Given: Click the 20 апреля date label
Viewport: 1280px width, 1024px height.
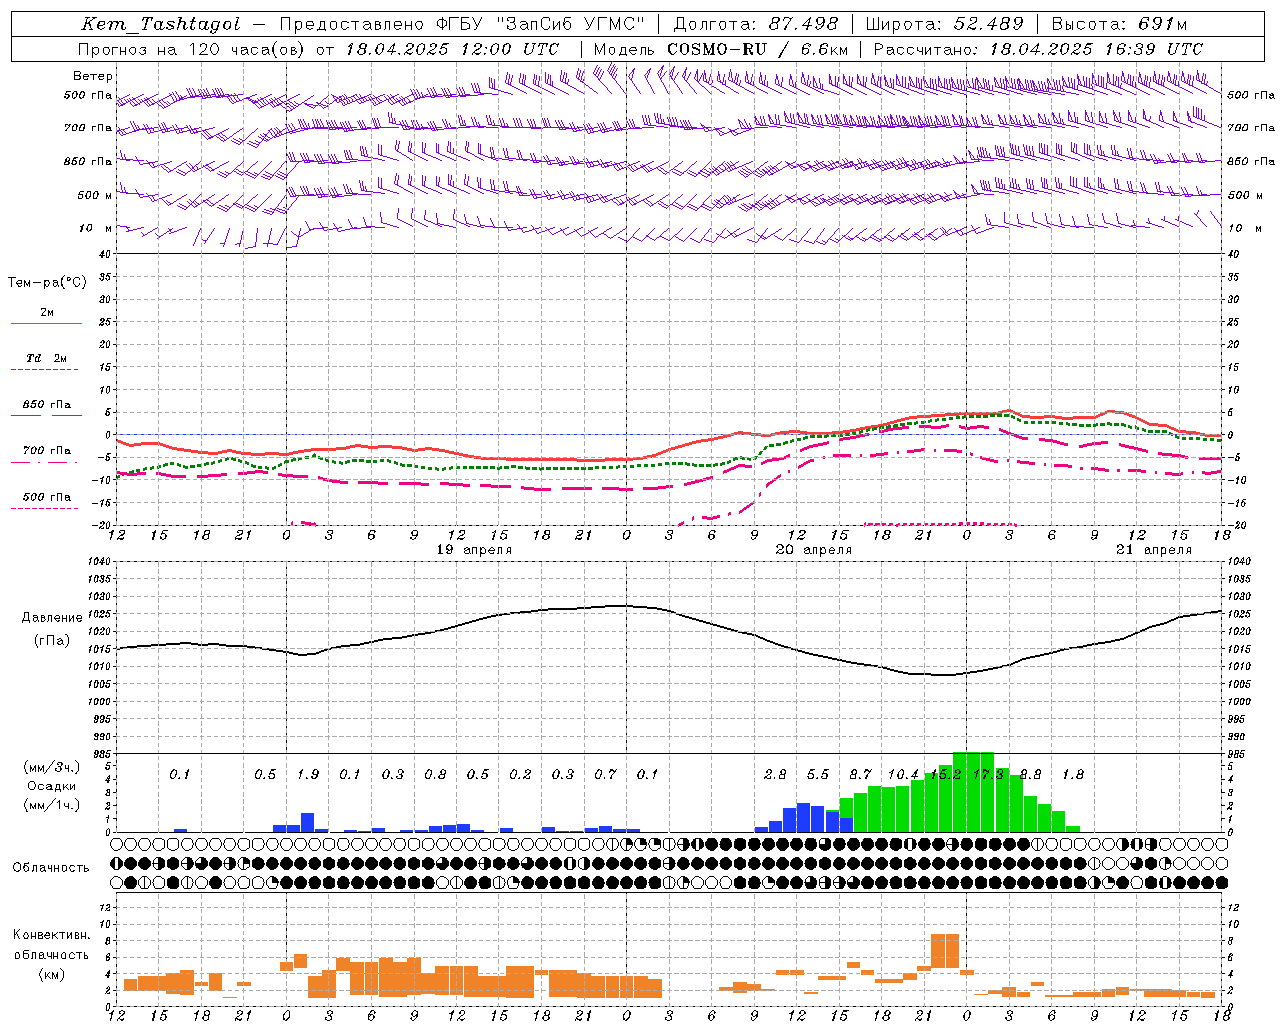Looking at the screenshot, I should (x=814, y=550).
